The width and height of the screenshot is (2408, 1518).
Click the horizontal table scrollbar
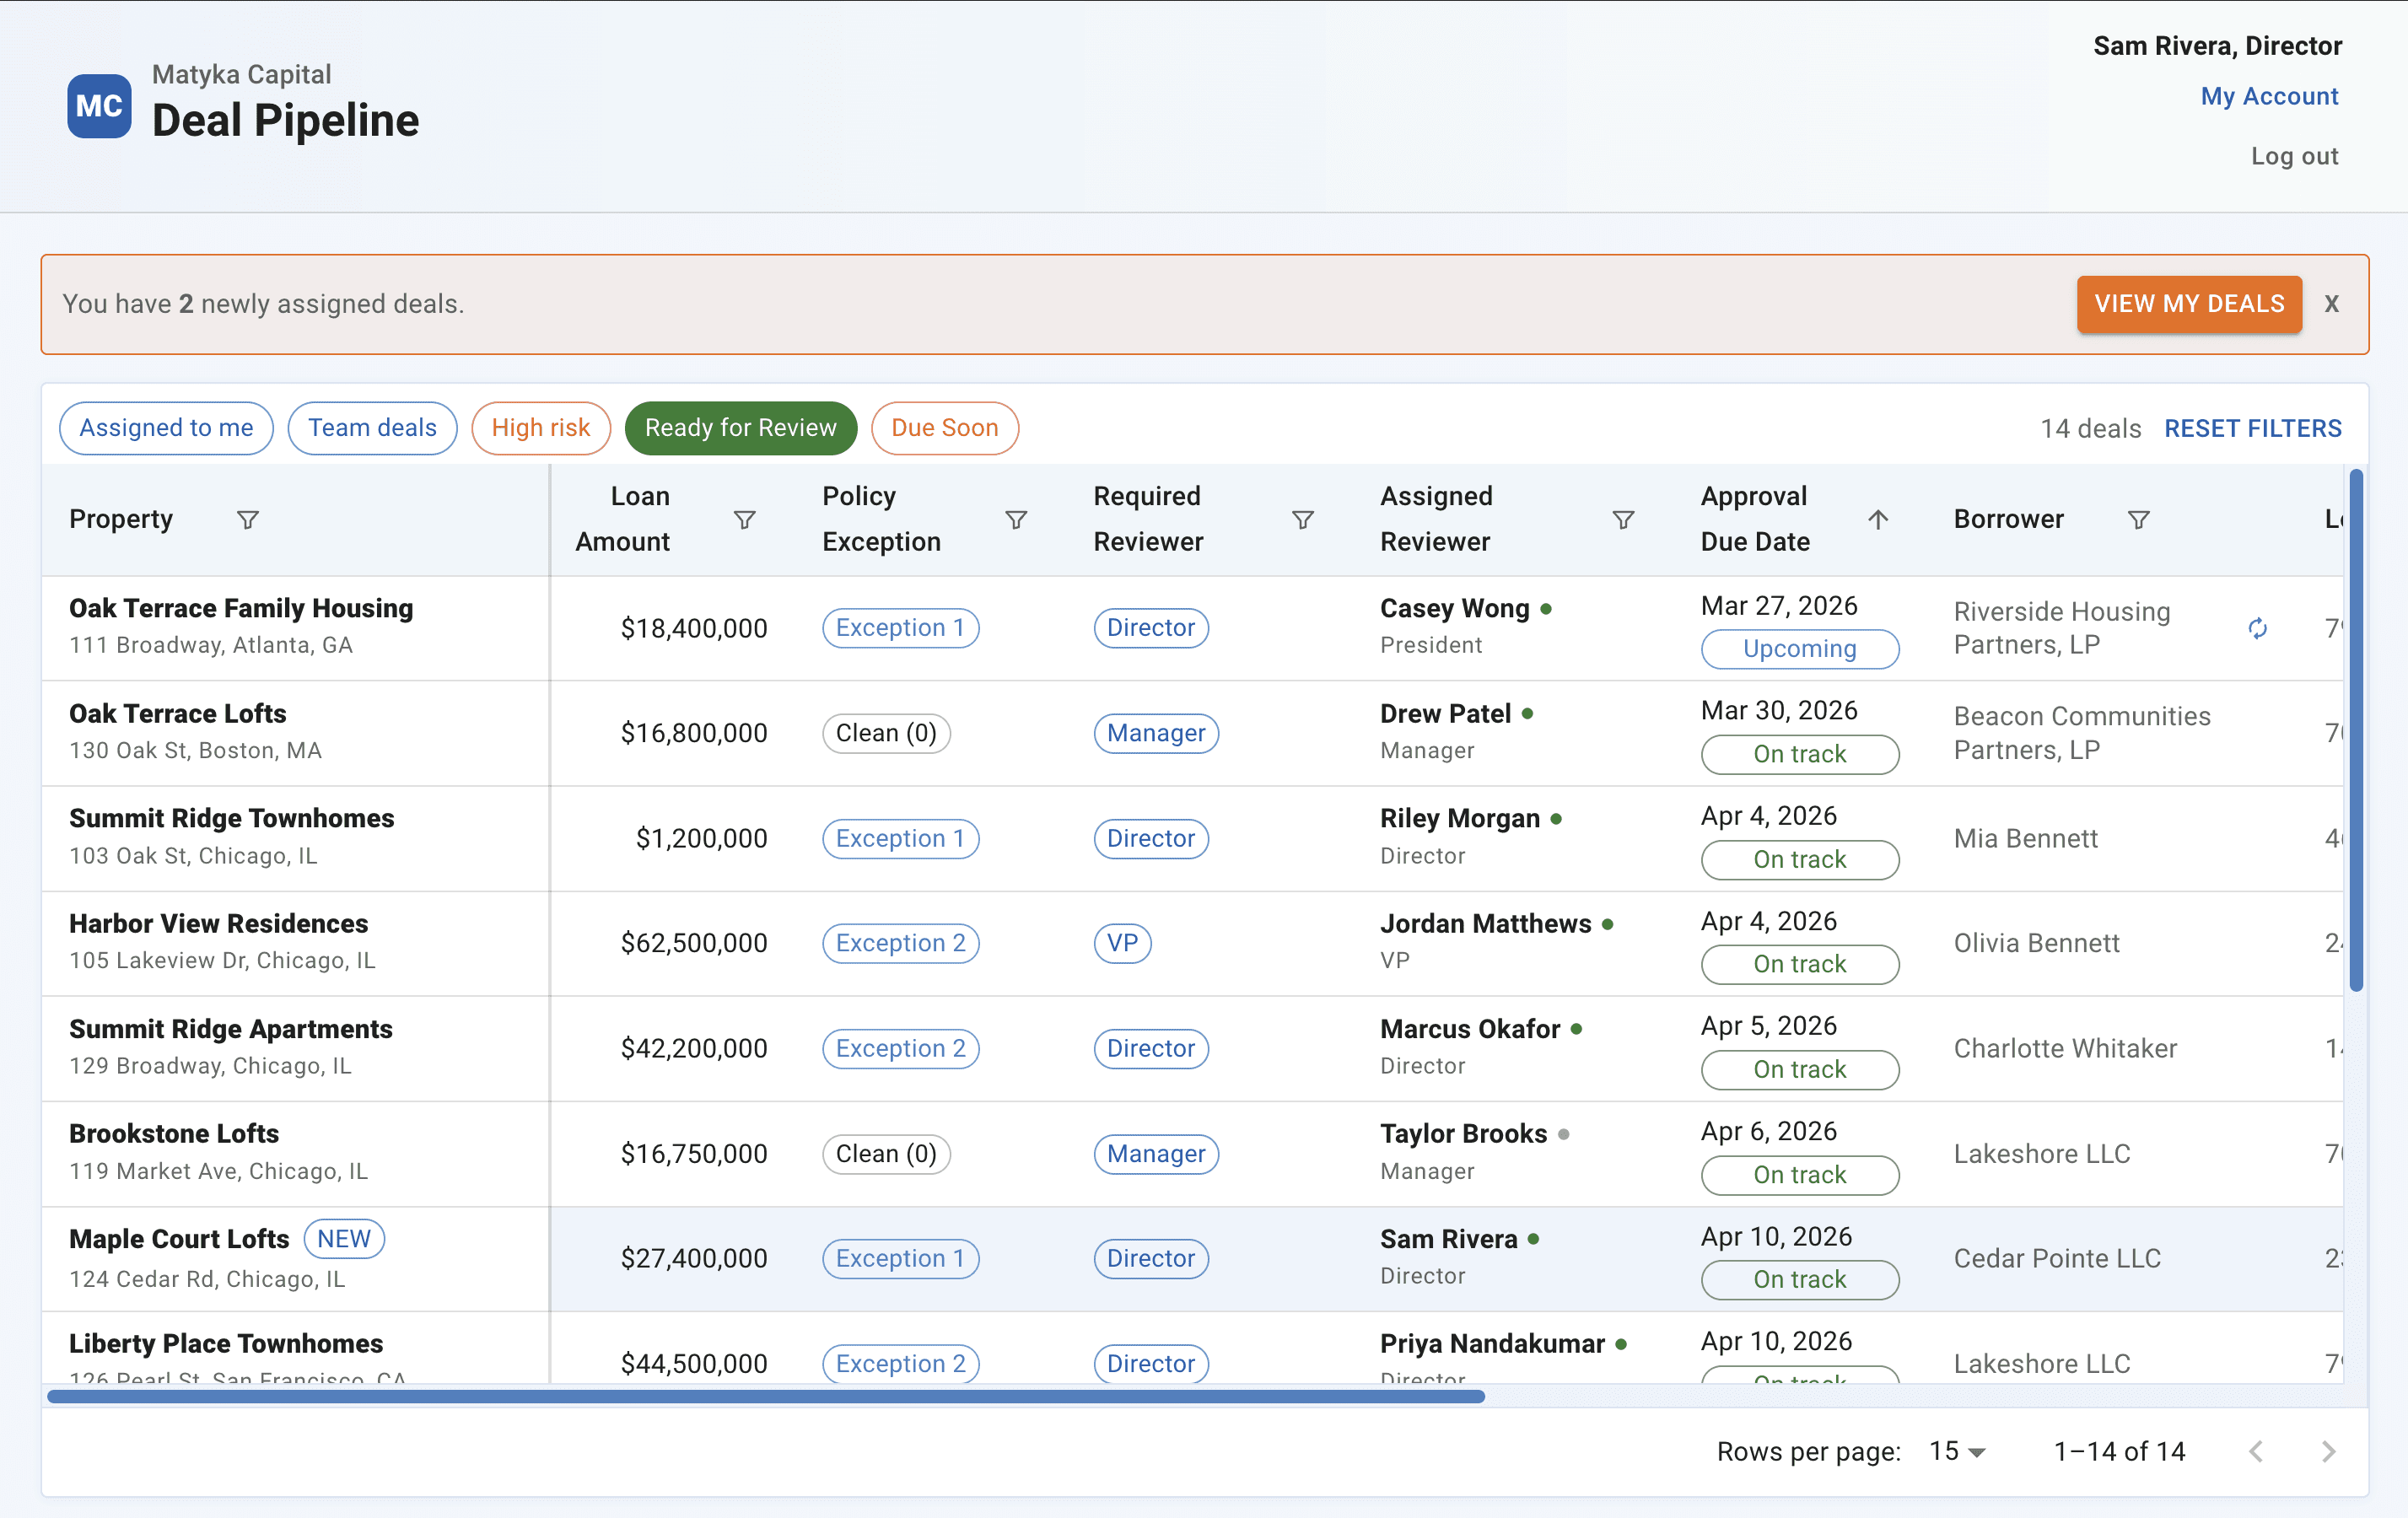pos(765,1396)
